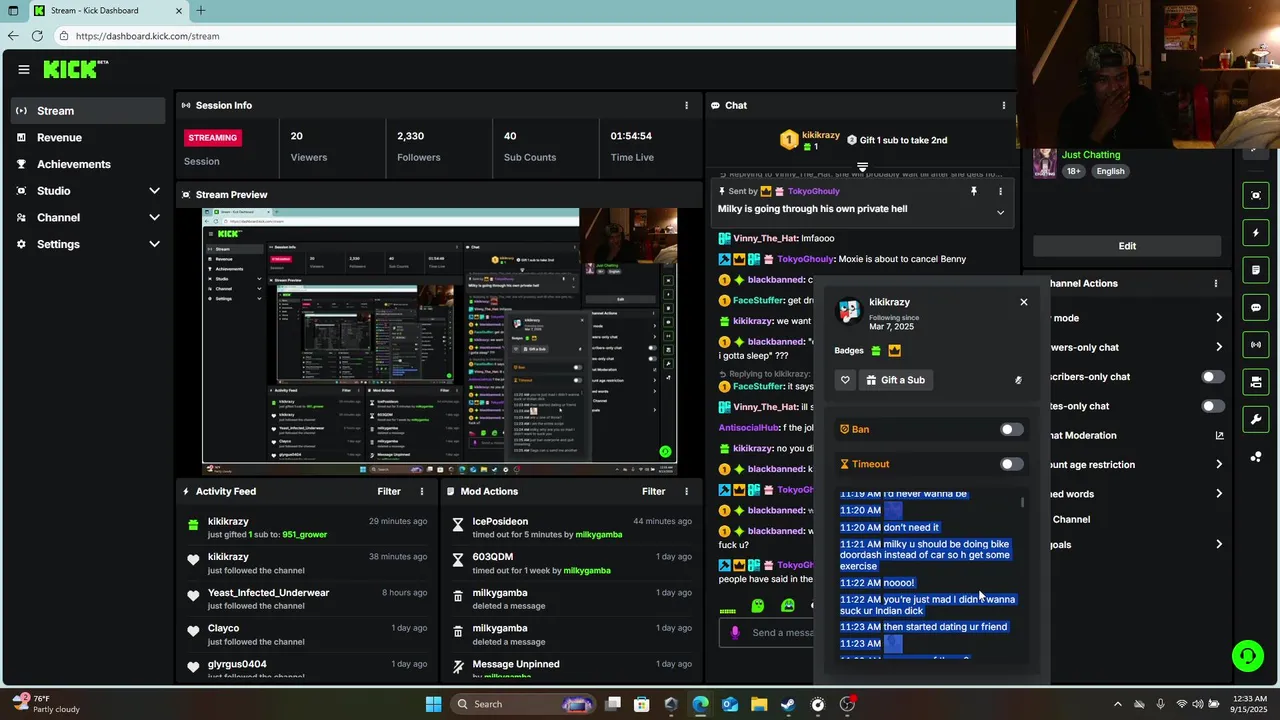
Task: Click leaderboard collapse handle under gift banner
Action: [862, 166]
